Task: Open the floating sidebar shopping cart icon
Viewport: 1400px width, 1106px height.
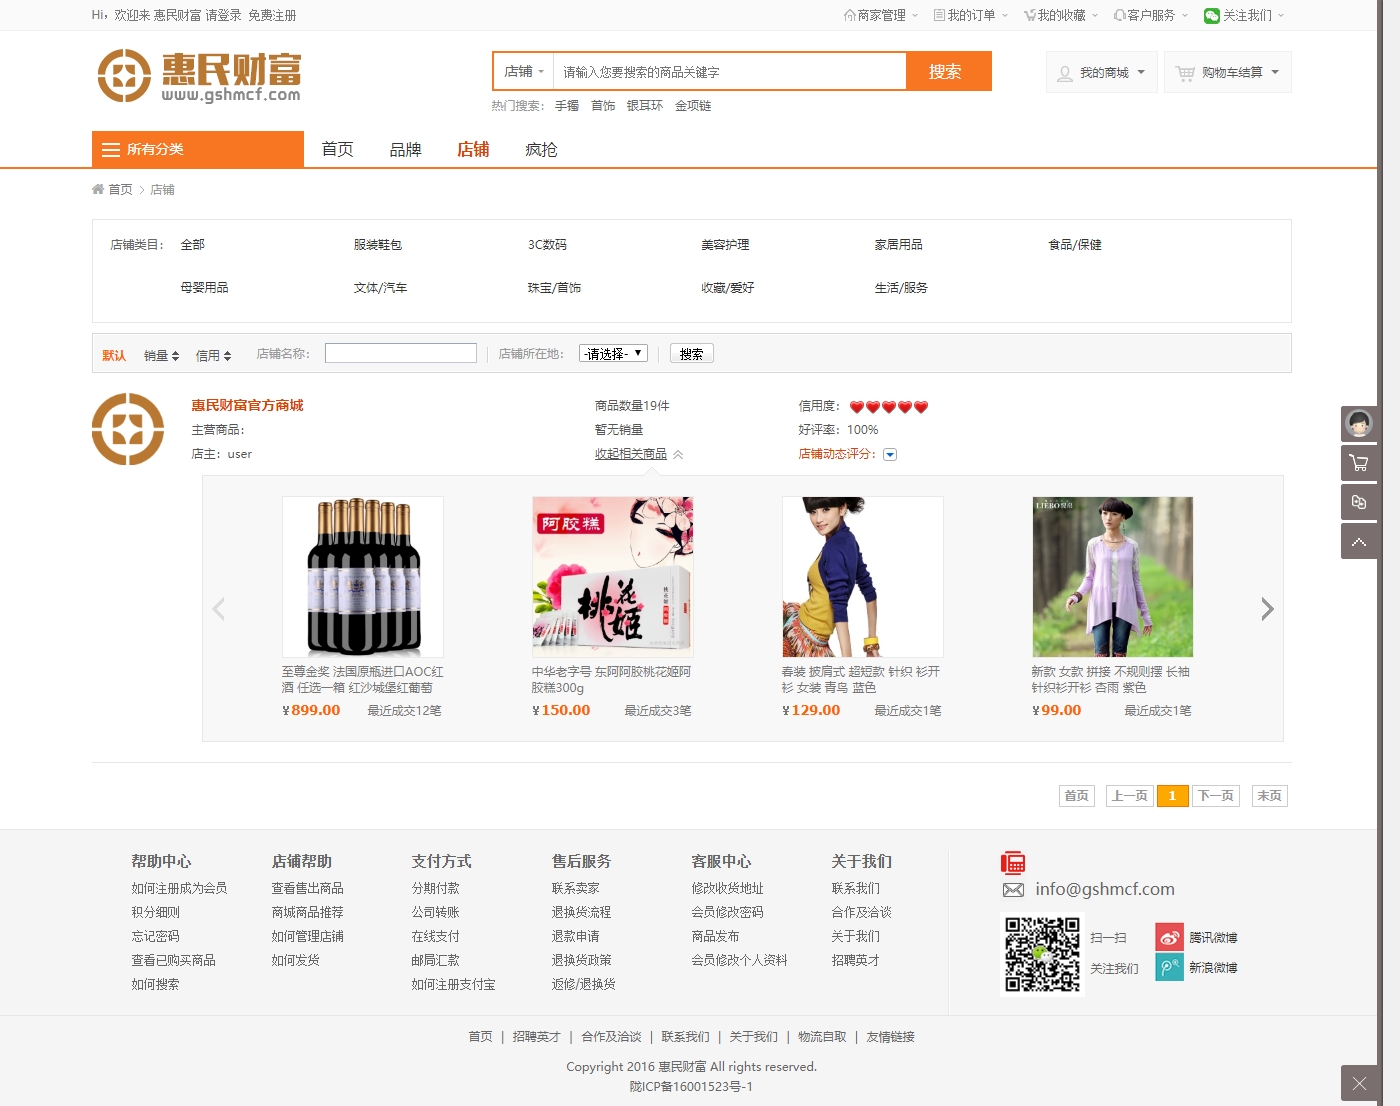Action: [x=1358, y=463]
